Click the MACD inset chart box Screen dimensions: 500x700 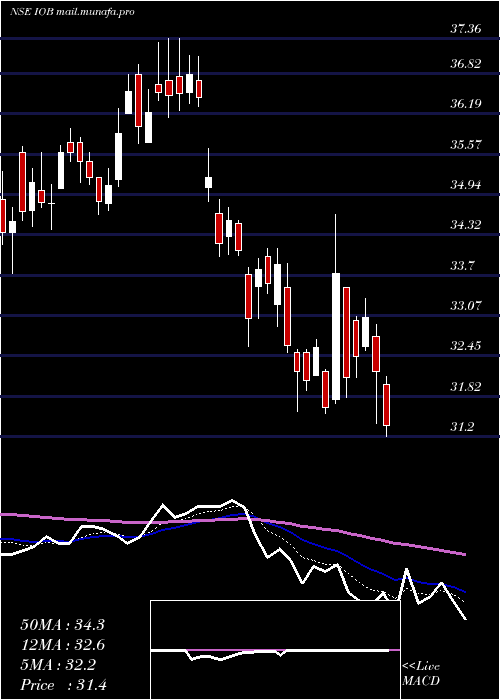275,650
